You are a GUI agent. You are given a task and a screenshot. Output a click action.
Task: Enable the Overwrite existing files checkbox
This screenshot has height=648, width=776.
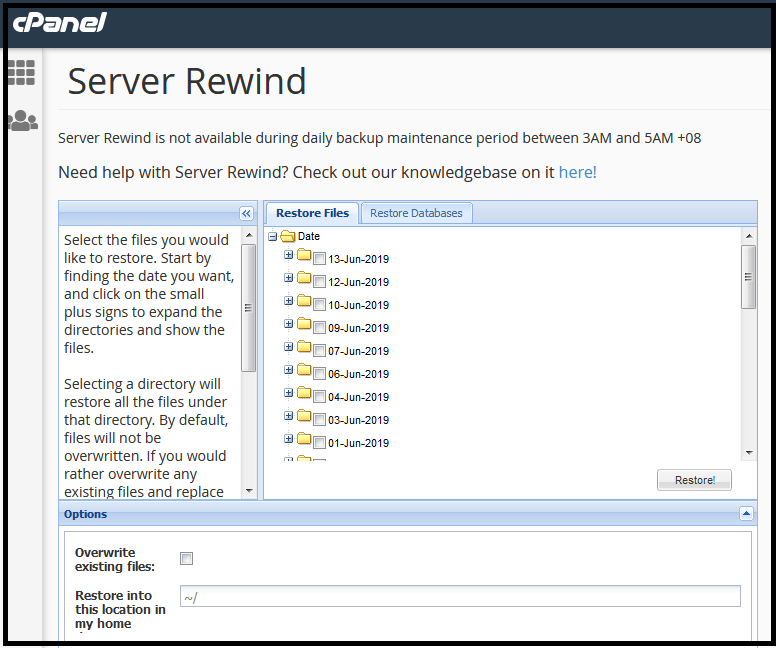coord(186,559)
